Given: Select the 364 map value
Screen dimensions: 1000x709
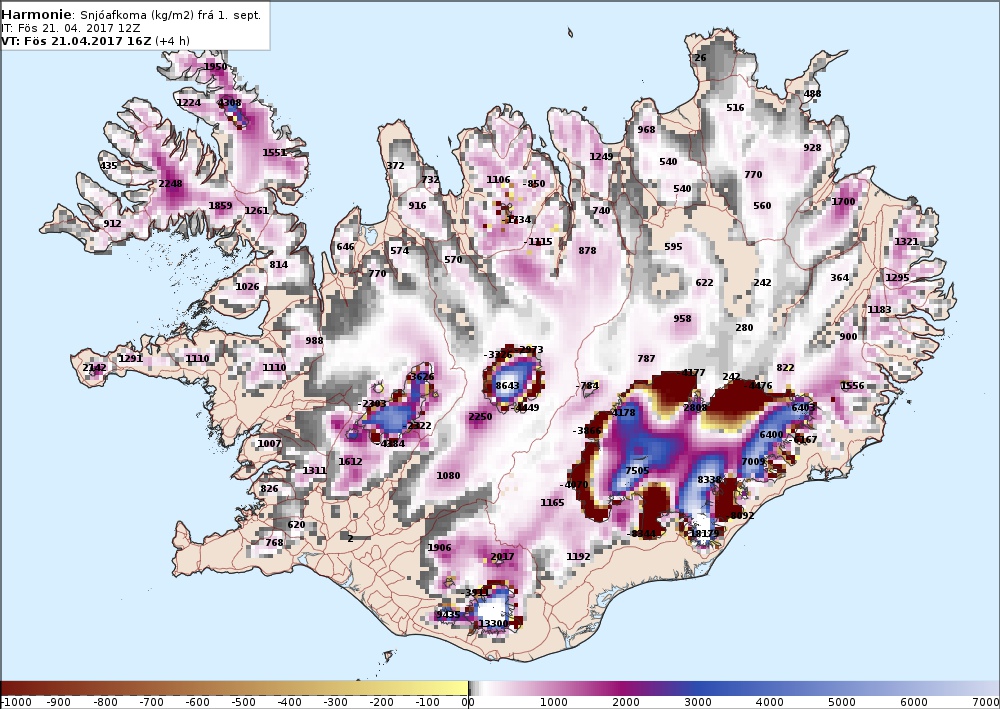Looking at the screenshot, I should point(839,278).
